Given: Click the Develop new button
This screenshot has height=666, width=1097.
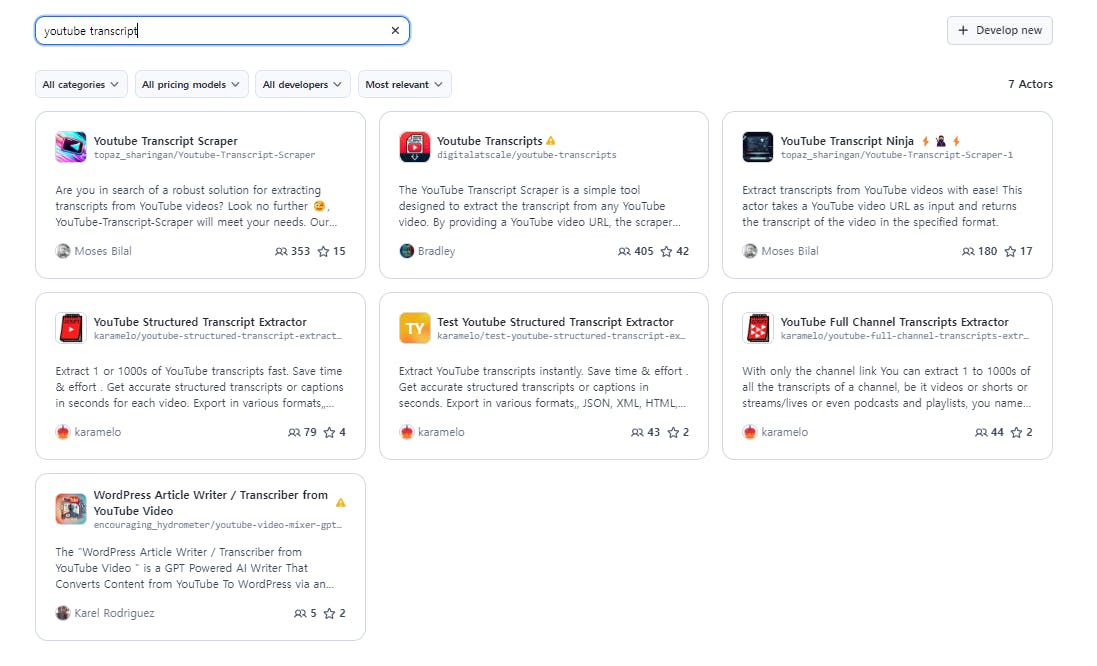Looking at the screenshot, I should (x=999, y=30).
